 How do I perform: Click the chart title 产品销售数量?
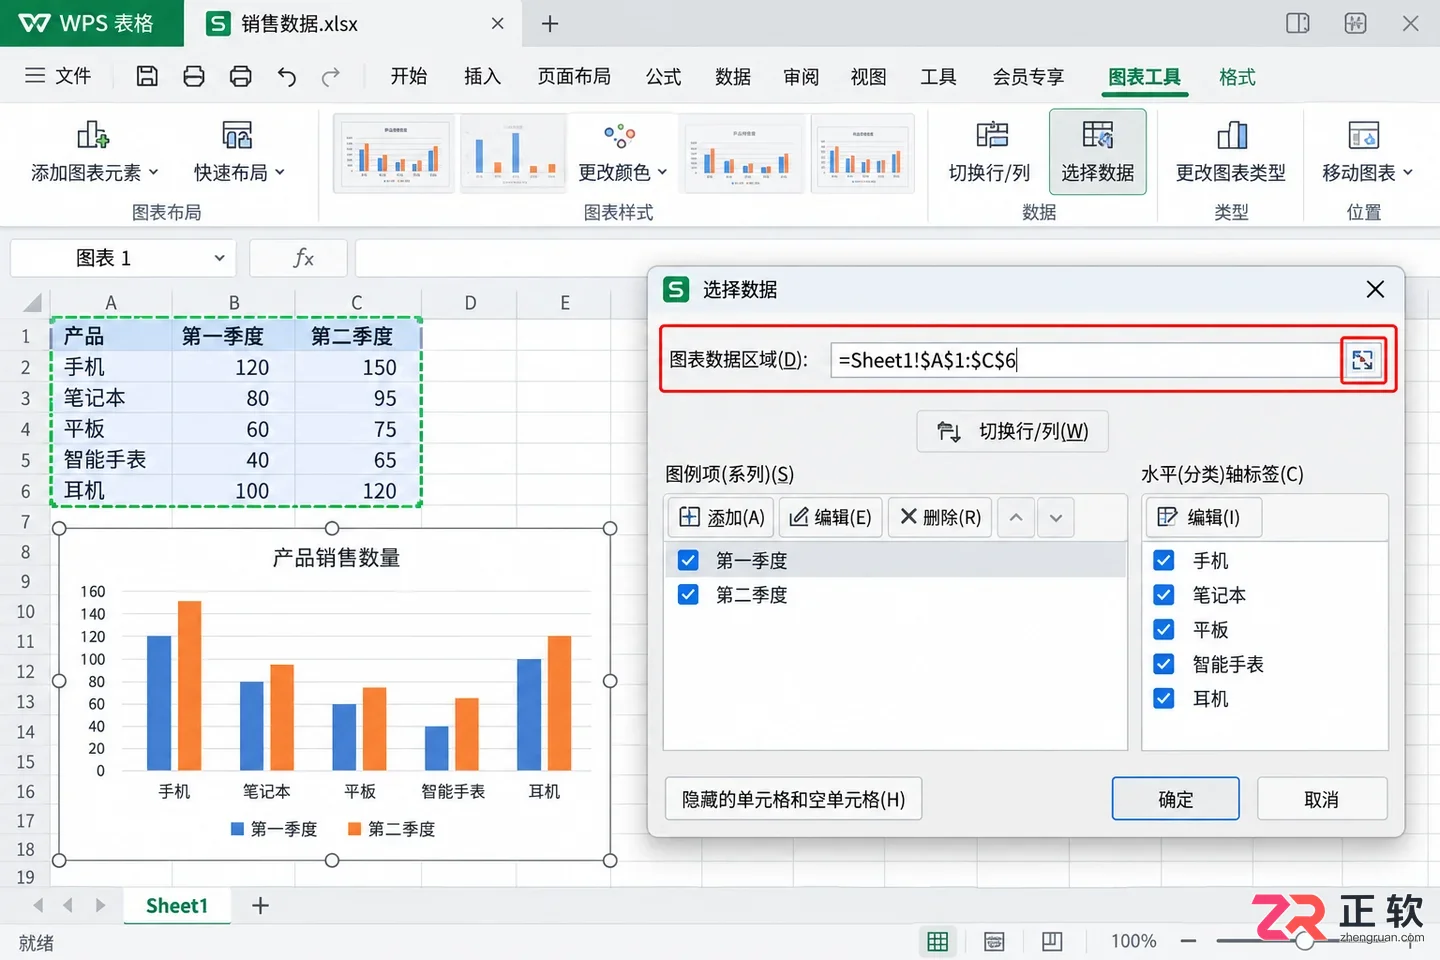click(336, 558)
